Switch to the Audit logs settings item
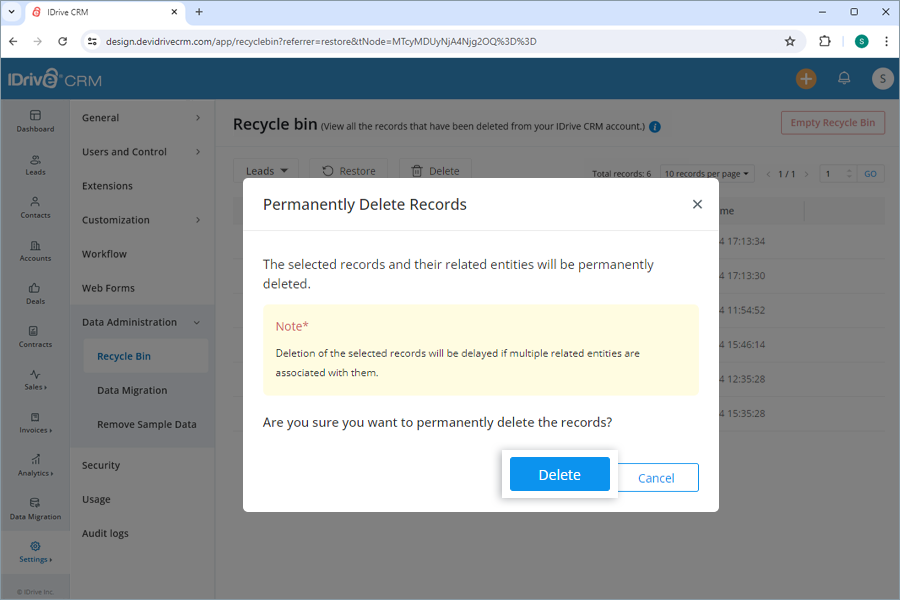 point(105,533)
